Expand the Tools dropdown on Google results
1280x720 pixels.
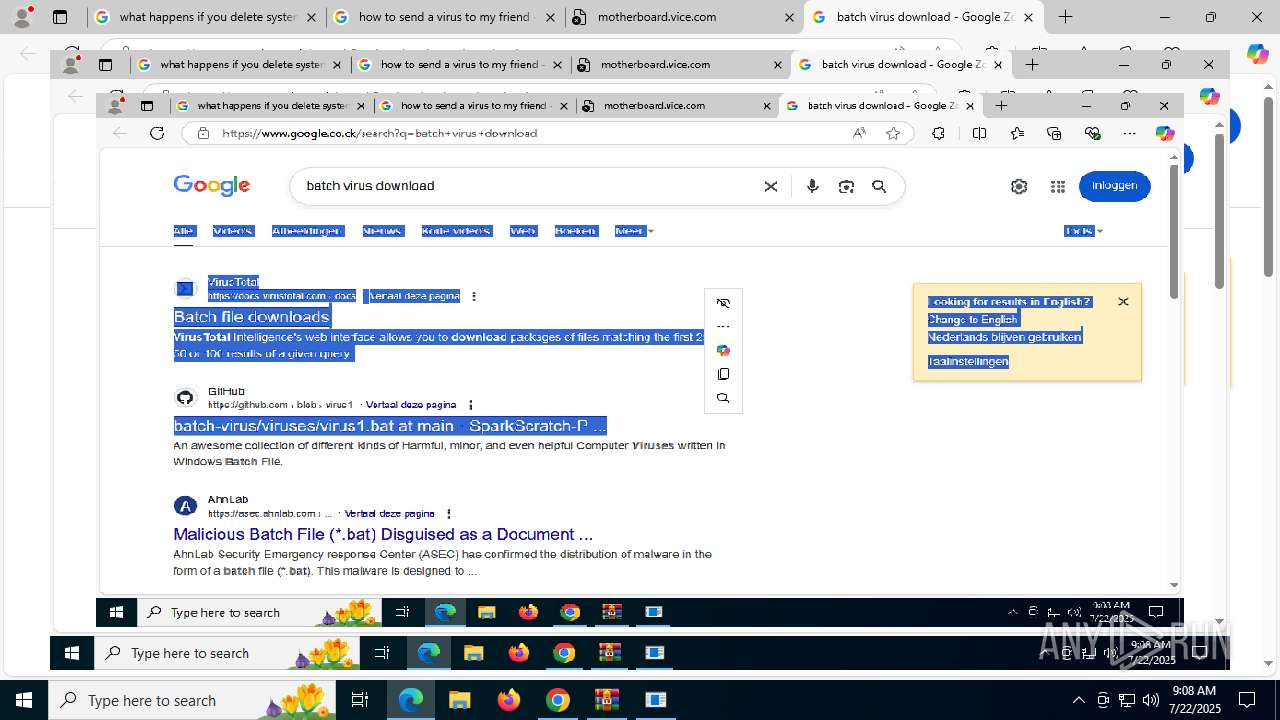click(1084, 231)
